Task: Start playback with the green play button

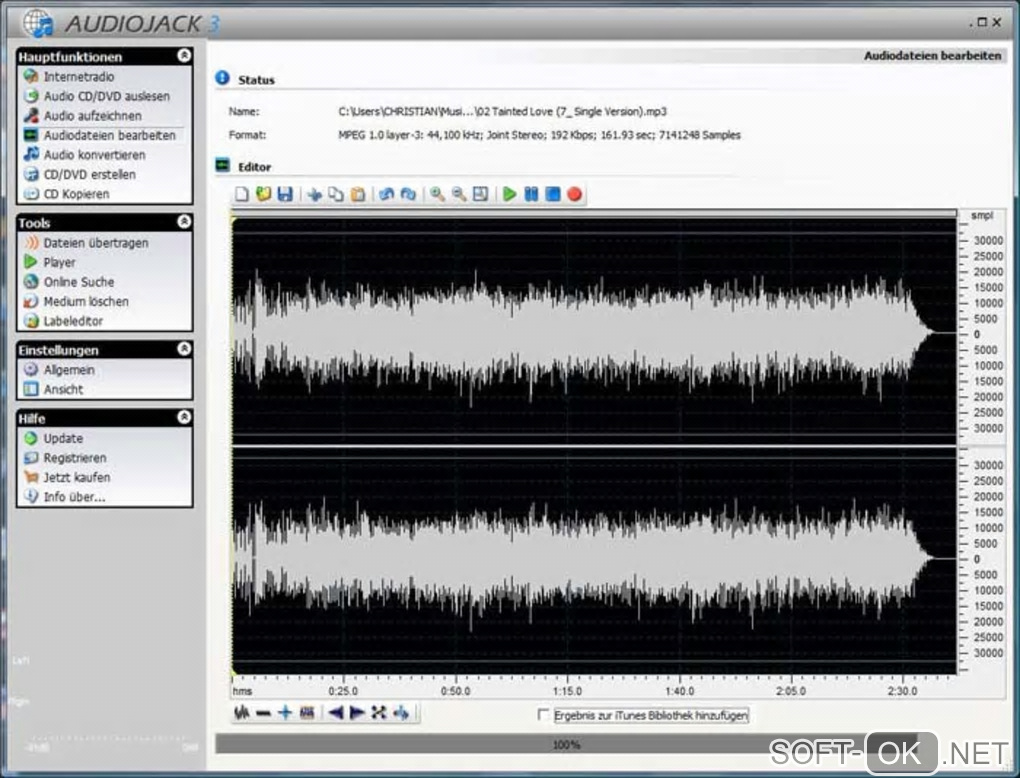Action: pos(510,194)
